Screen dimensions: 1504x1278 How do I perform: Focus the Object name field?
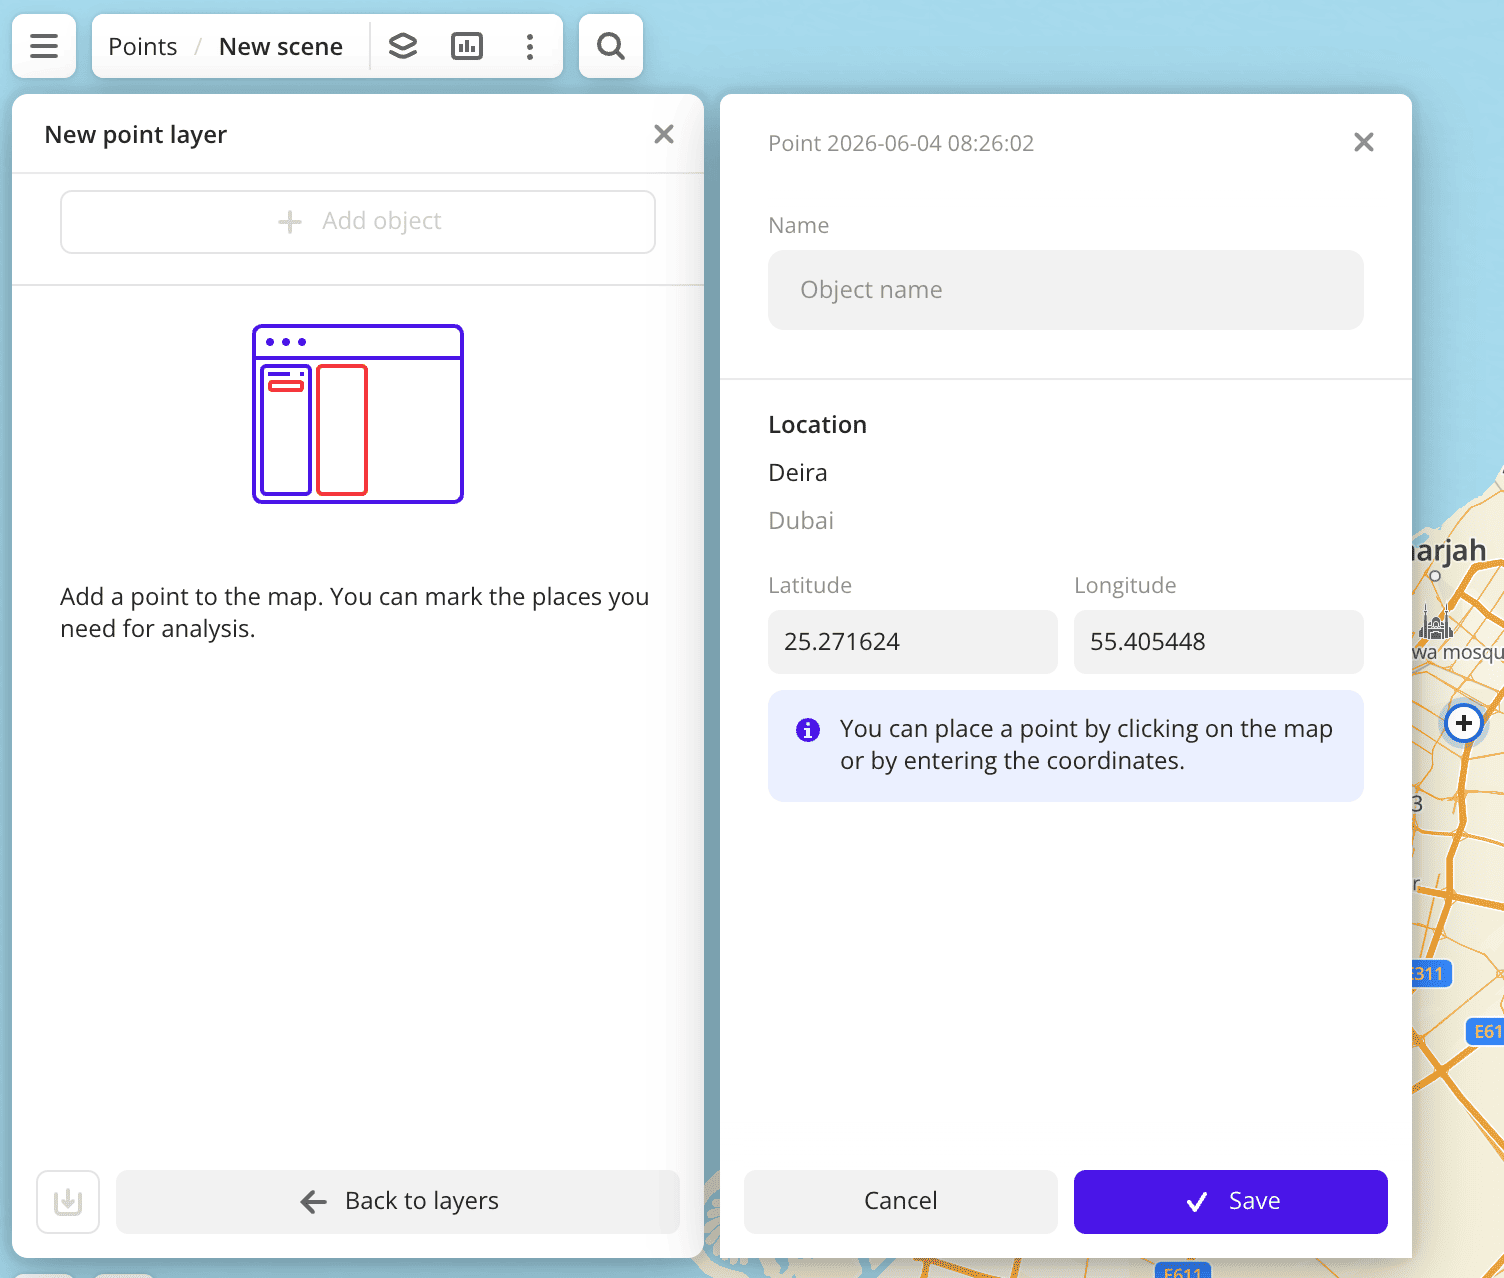[x=1066, y=290]
